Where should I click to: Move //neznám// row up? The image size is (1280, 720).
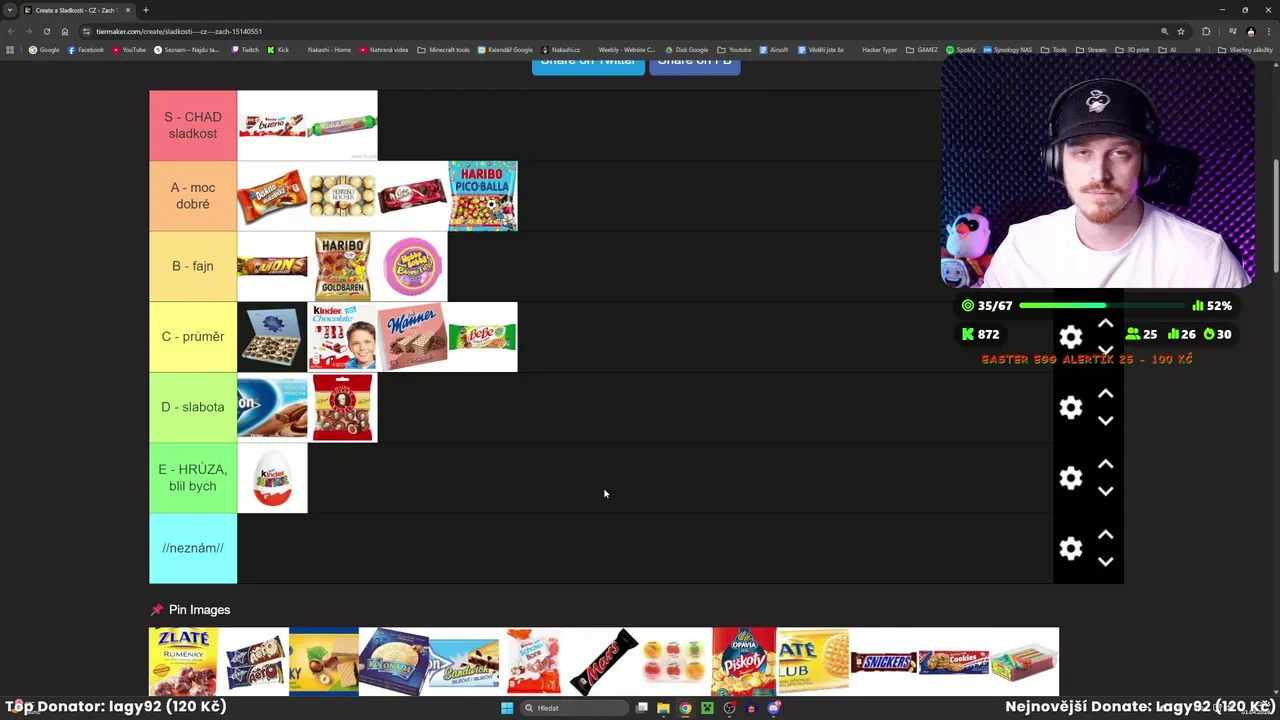pos(1105,535)
